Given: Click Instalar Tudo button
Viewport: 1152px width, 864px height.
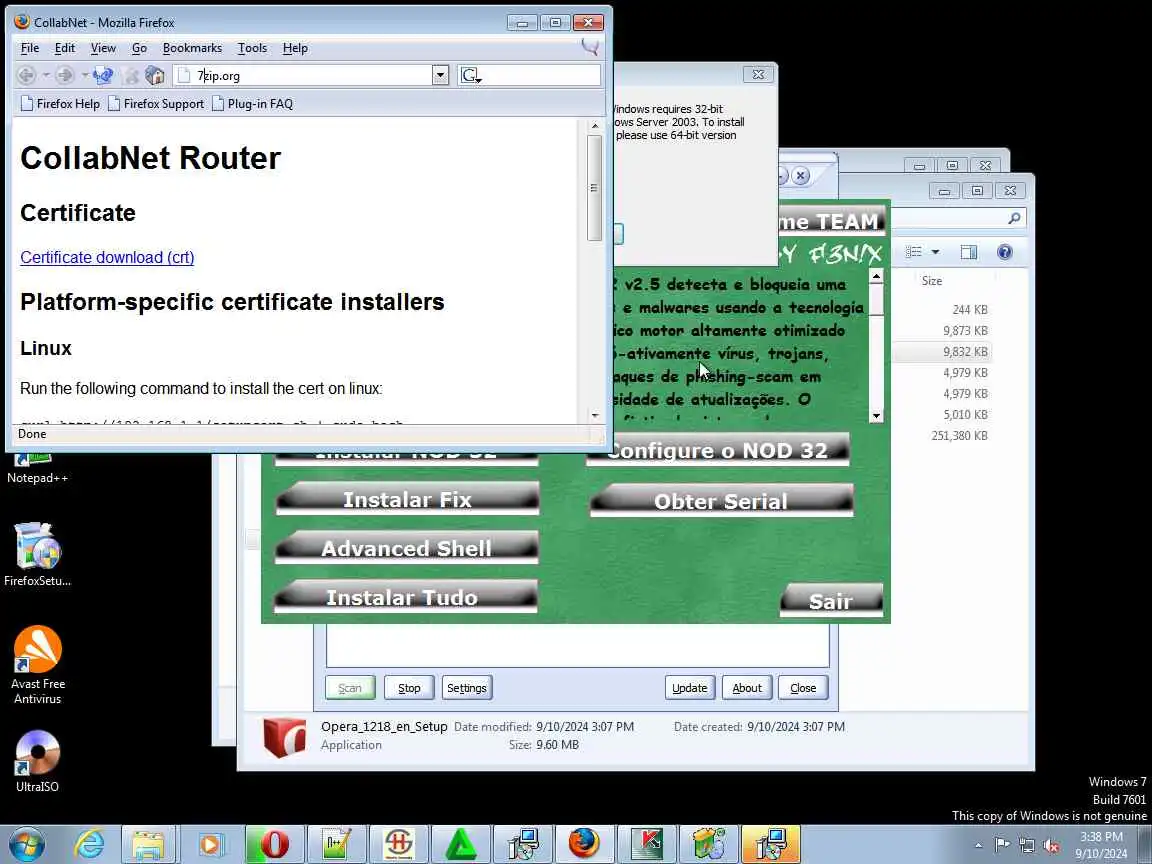Looking at the screenshot, I should pos(406,597).
